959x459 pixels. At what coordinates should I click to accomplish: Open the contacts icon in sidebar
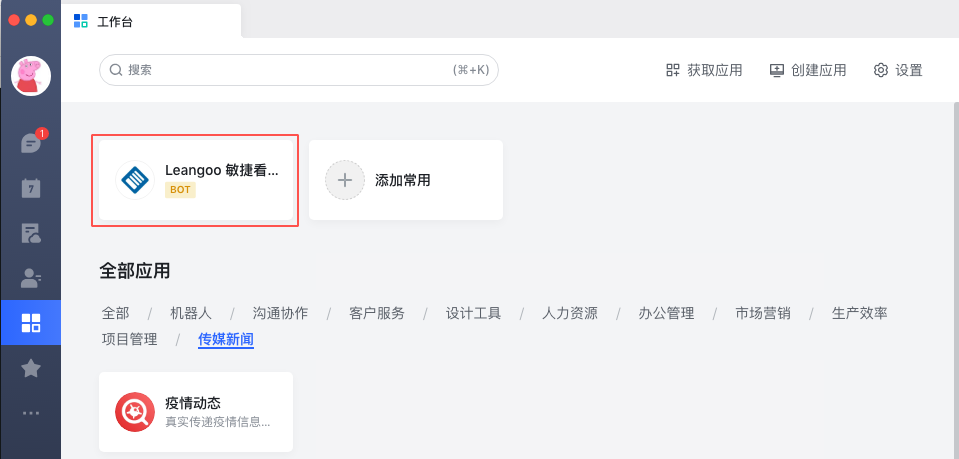coord(31,278)
